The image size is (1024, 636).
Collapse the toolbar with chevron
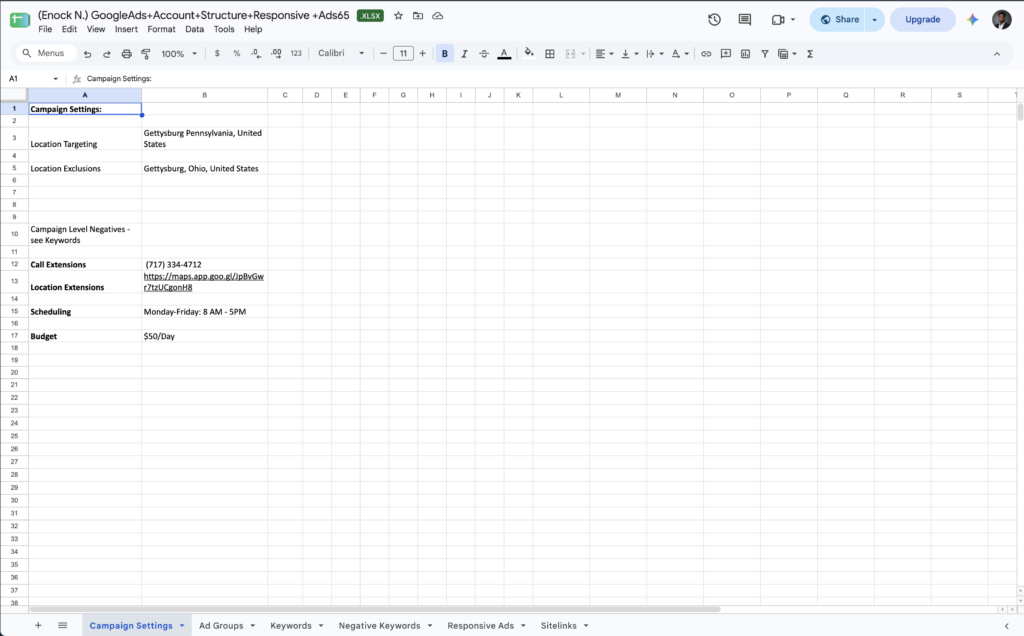[x=997, y=54]
